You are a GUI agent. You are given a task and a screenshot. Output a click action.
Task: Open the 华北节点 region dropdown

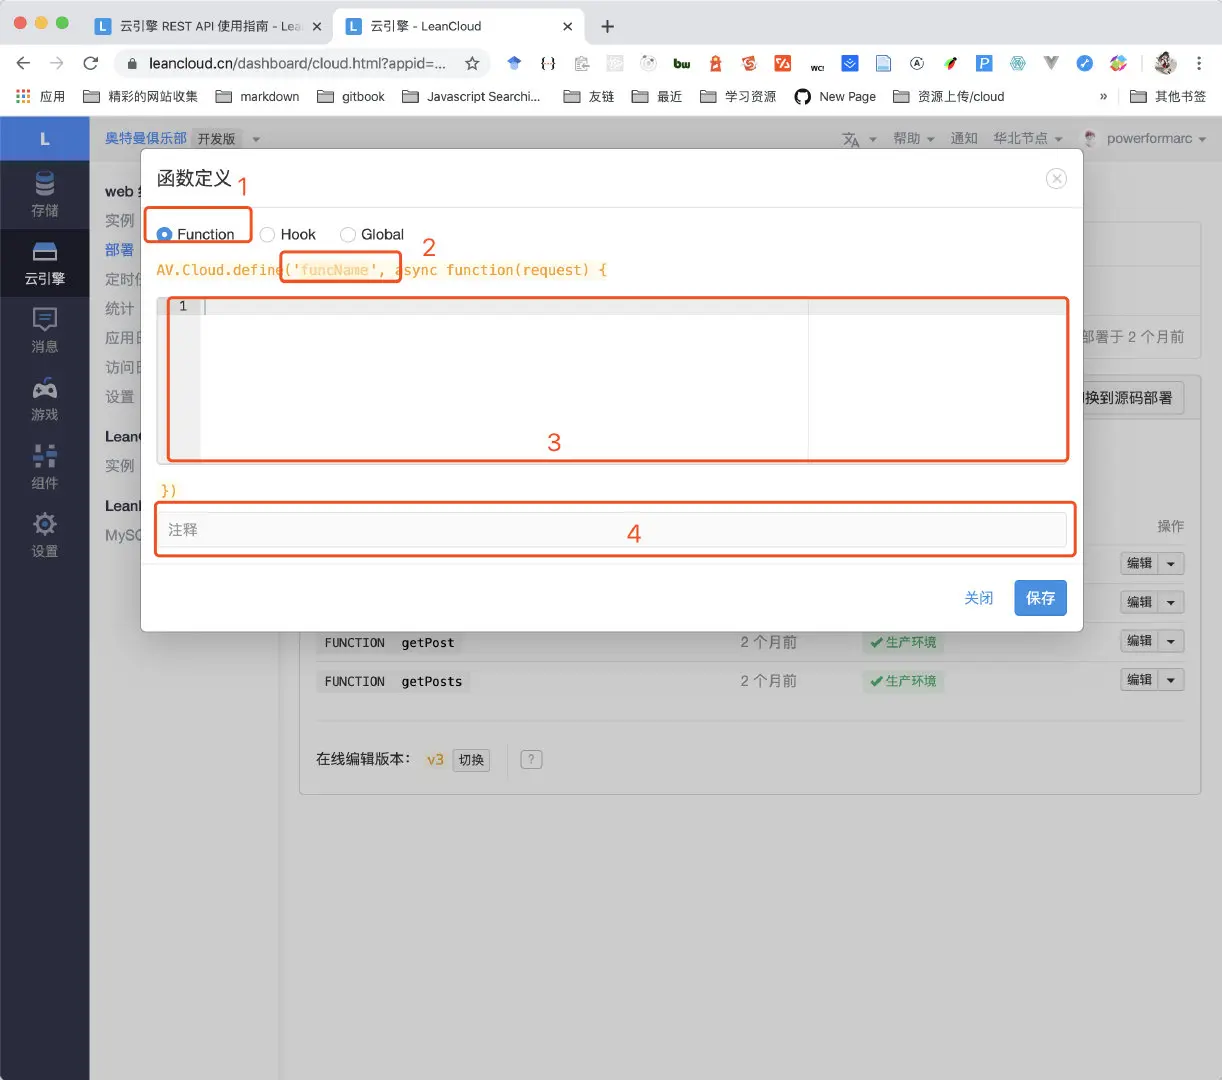click(1027, 138)
